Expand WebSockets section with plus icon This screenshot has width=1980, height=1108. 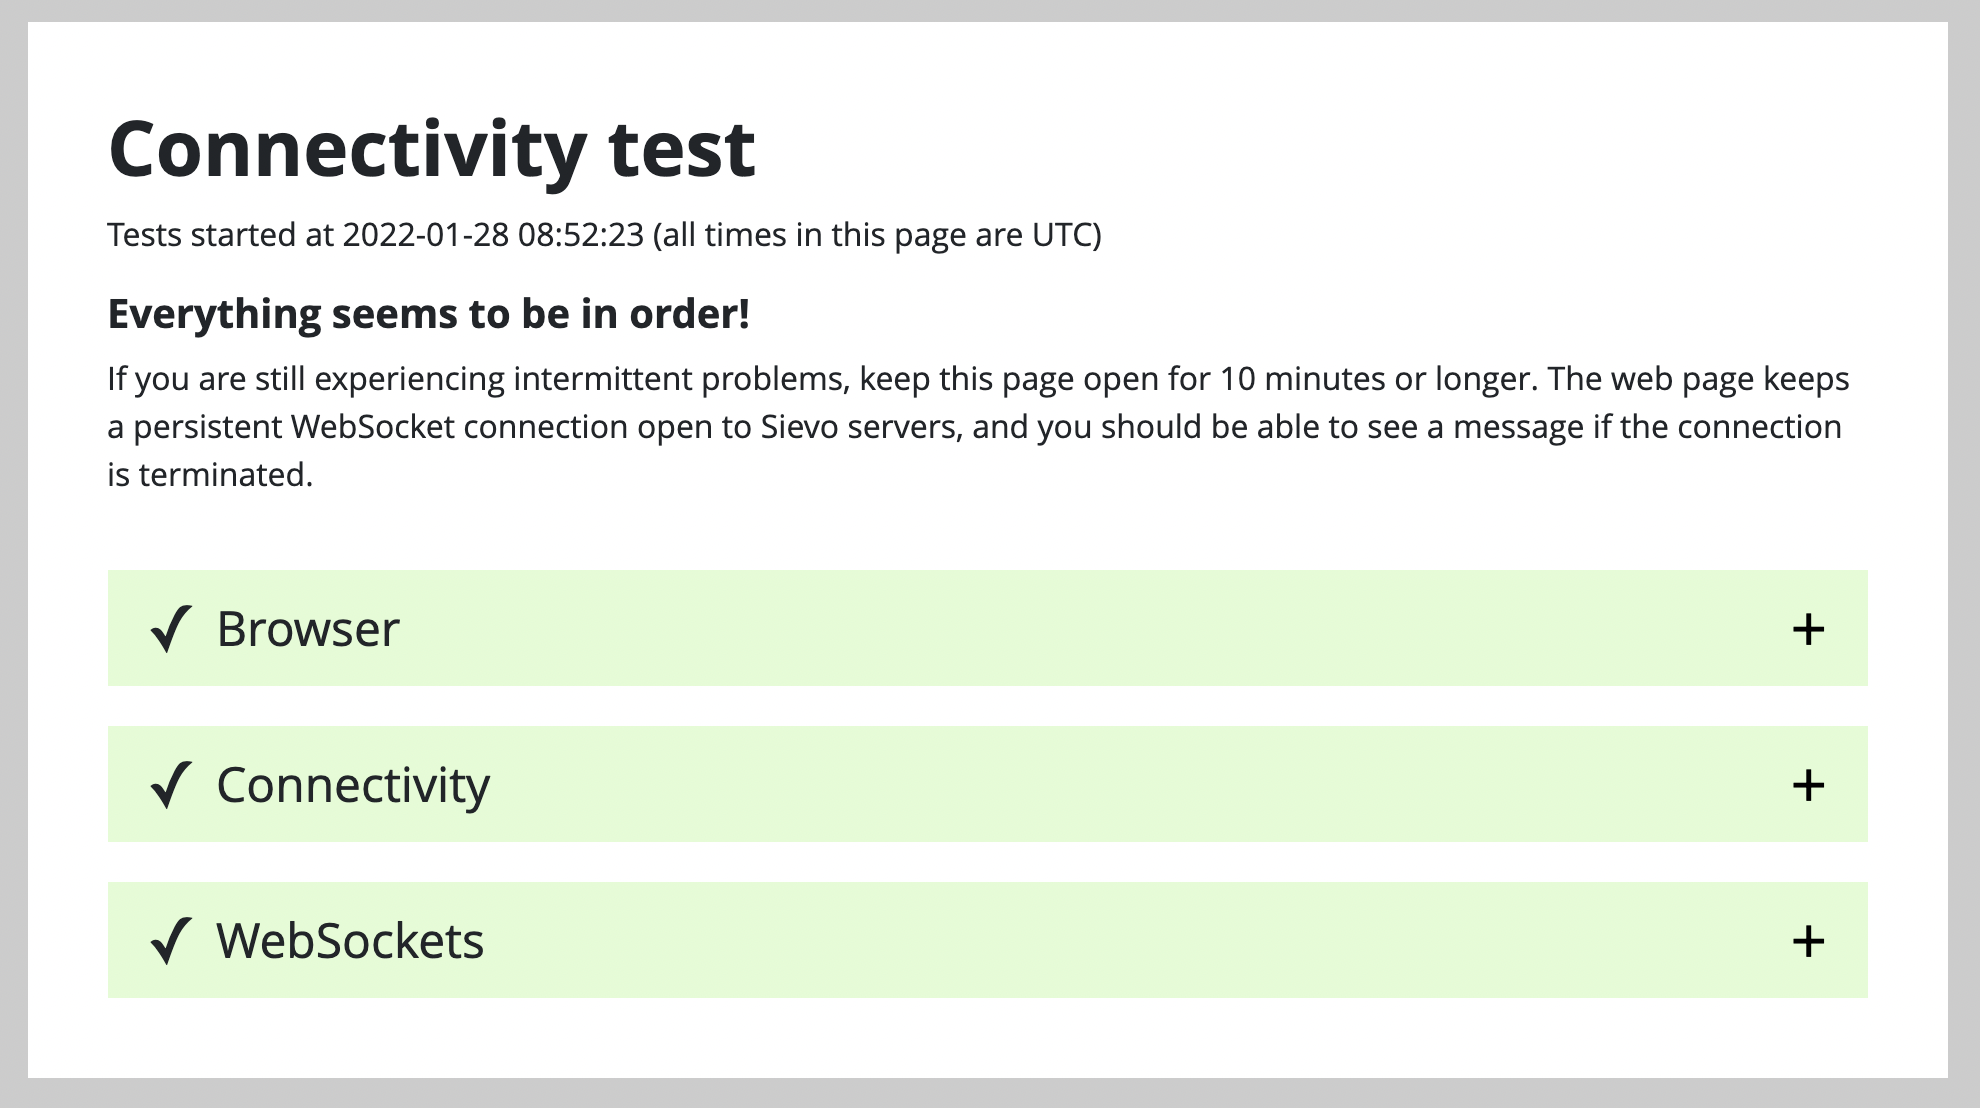click(x=1808, y=941)
